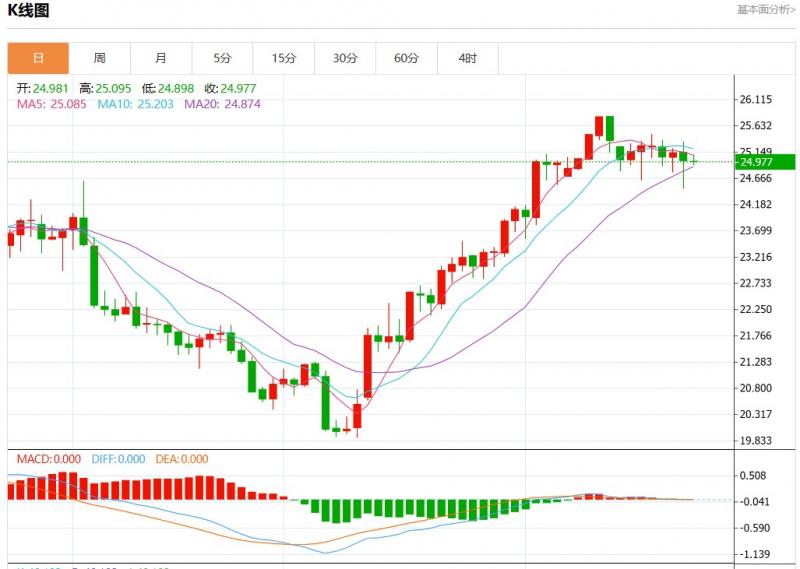
Task: Click the DIFF indicator label
Action: [119, 459]
